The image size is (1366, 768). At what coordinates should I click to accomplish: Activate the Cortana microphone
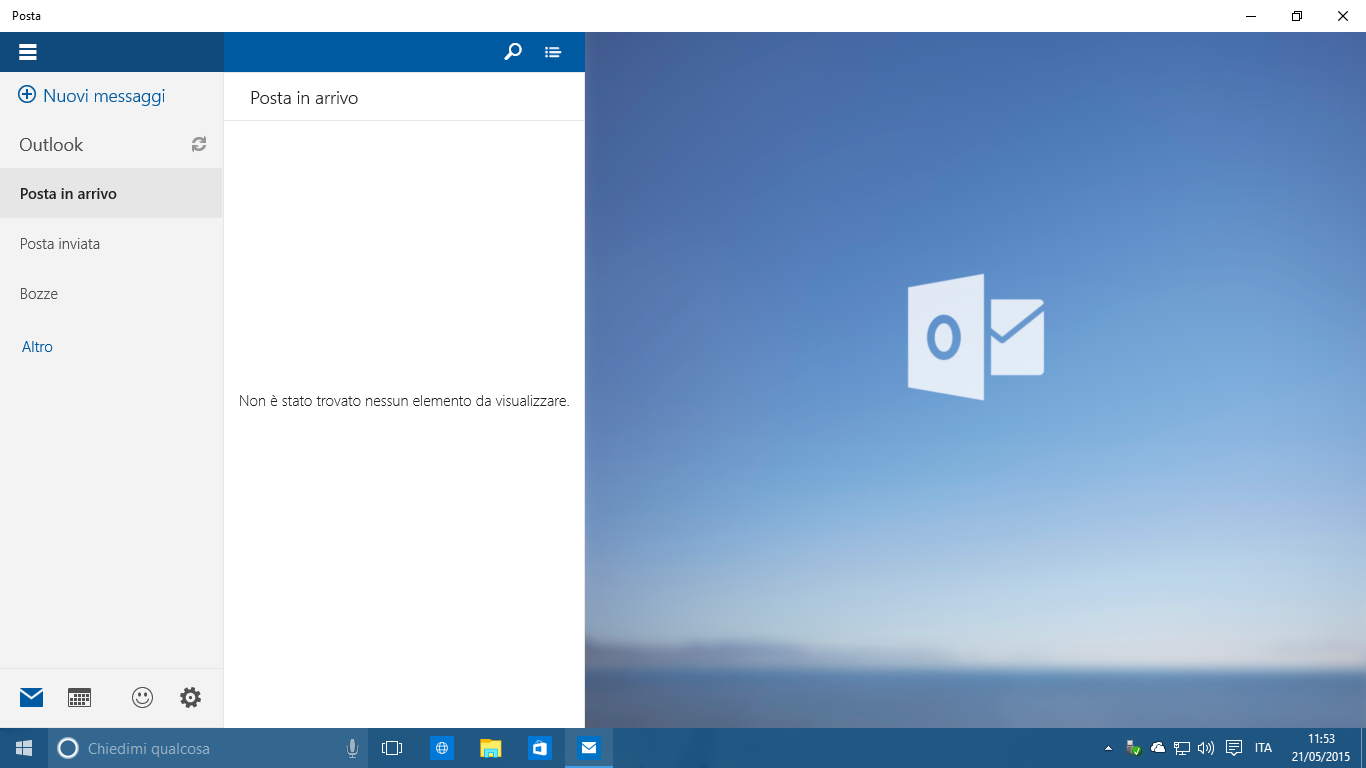352,748
